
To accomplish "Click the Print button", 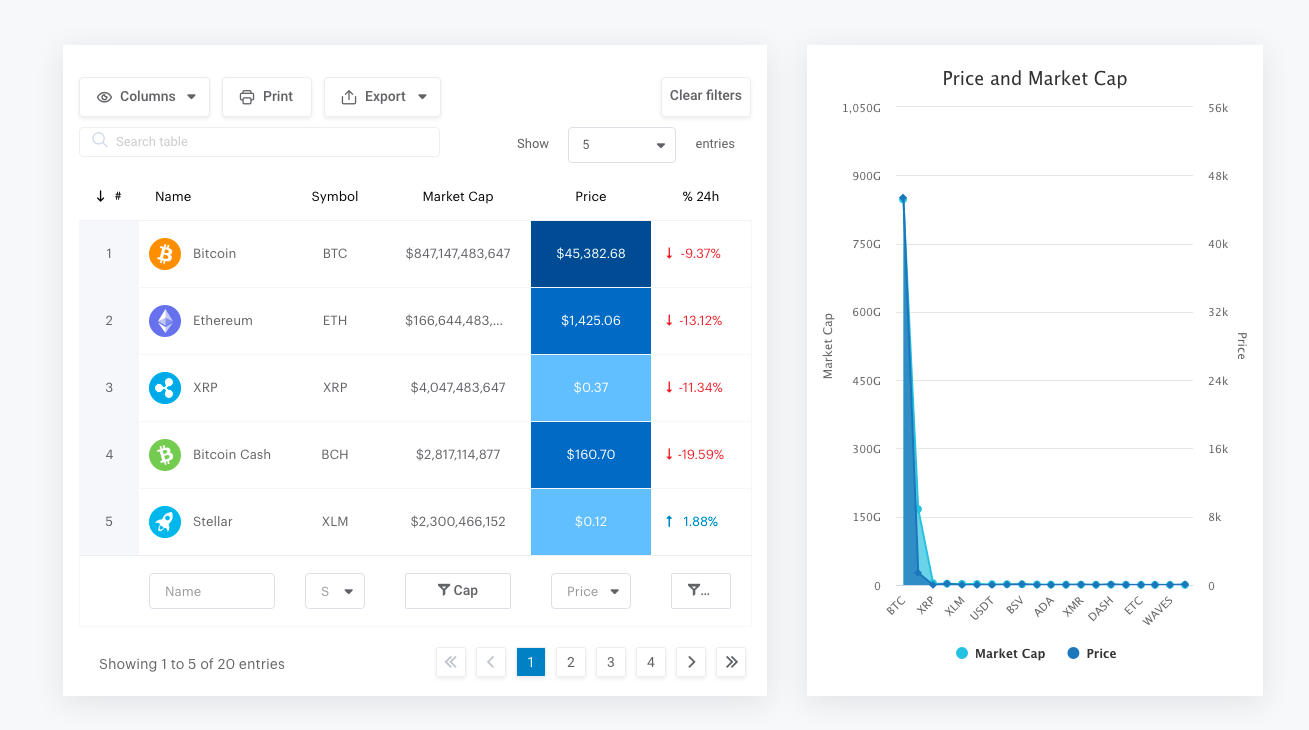I will click(x=267, y=97).
